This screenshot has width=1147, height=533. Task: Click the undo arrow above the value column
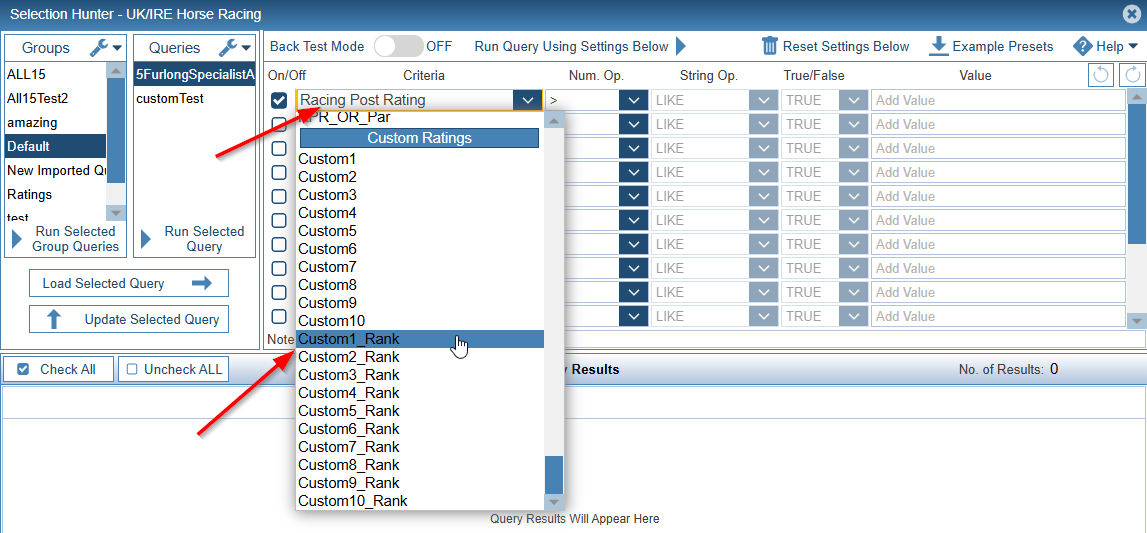click(x=1100, y=75)
